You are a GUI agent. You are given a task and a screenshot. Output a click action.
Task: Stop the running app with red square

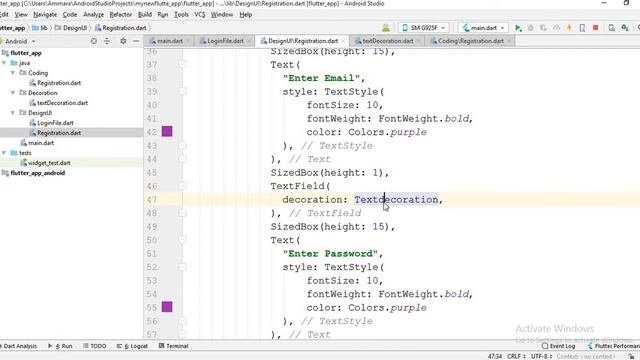coord(596,28)
